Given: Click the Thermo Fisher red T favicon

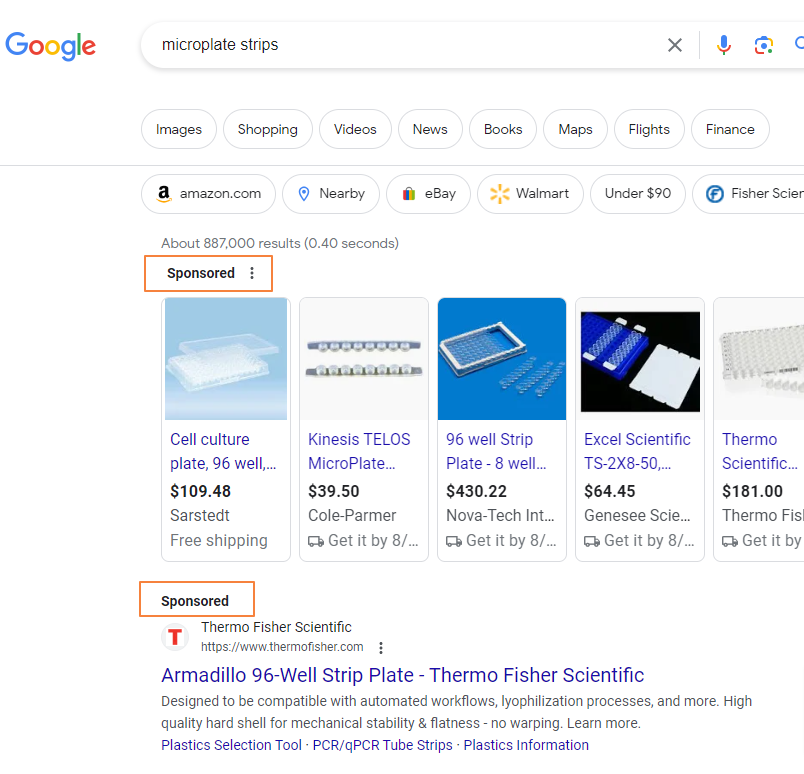Looking at the screenshot, I should click(175, 638).
